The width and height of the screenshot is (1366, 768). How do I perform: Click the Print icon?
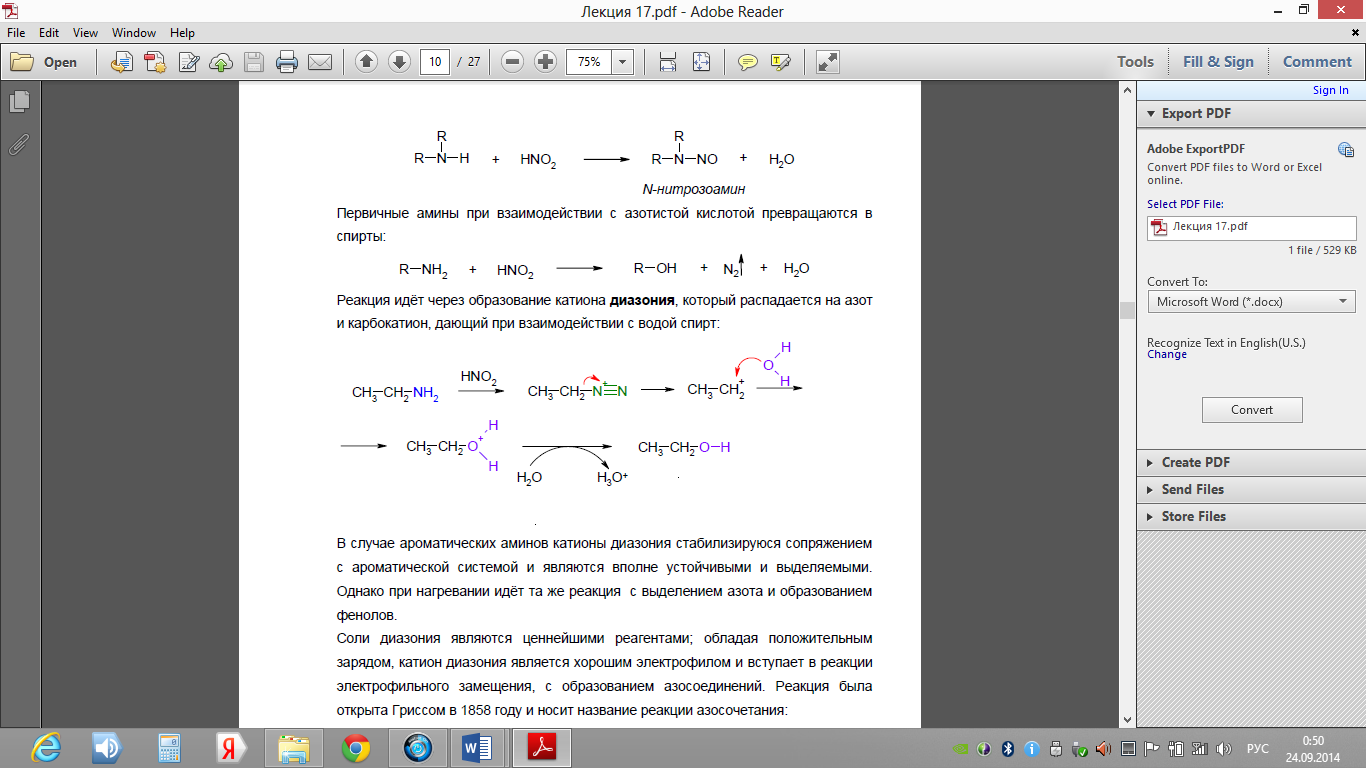(x=287, y=62)
